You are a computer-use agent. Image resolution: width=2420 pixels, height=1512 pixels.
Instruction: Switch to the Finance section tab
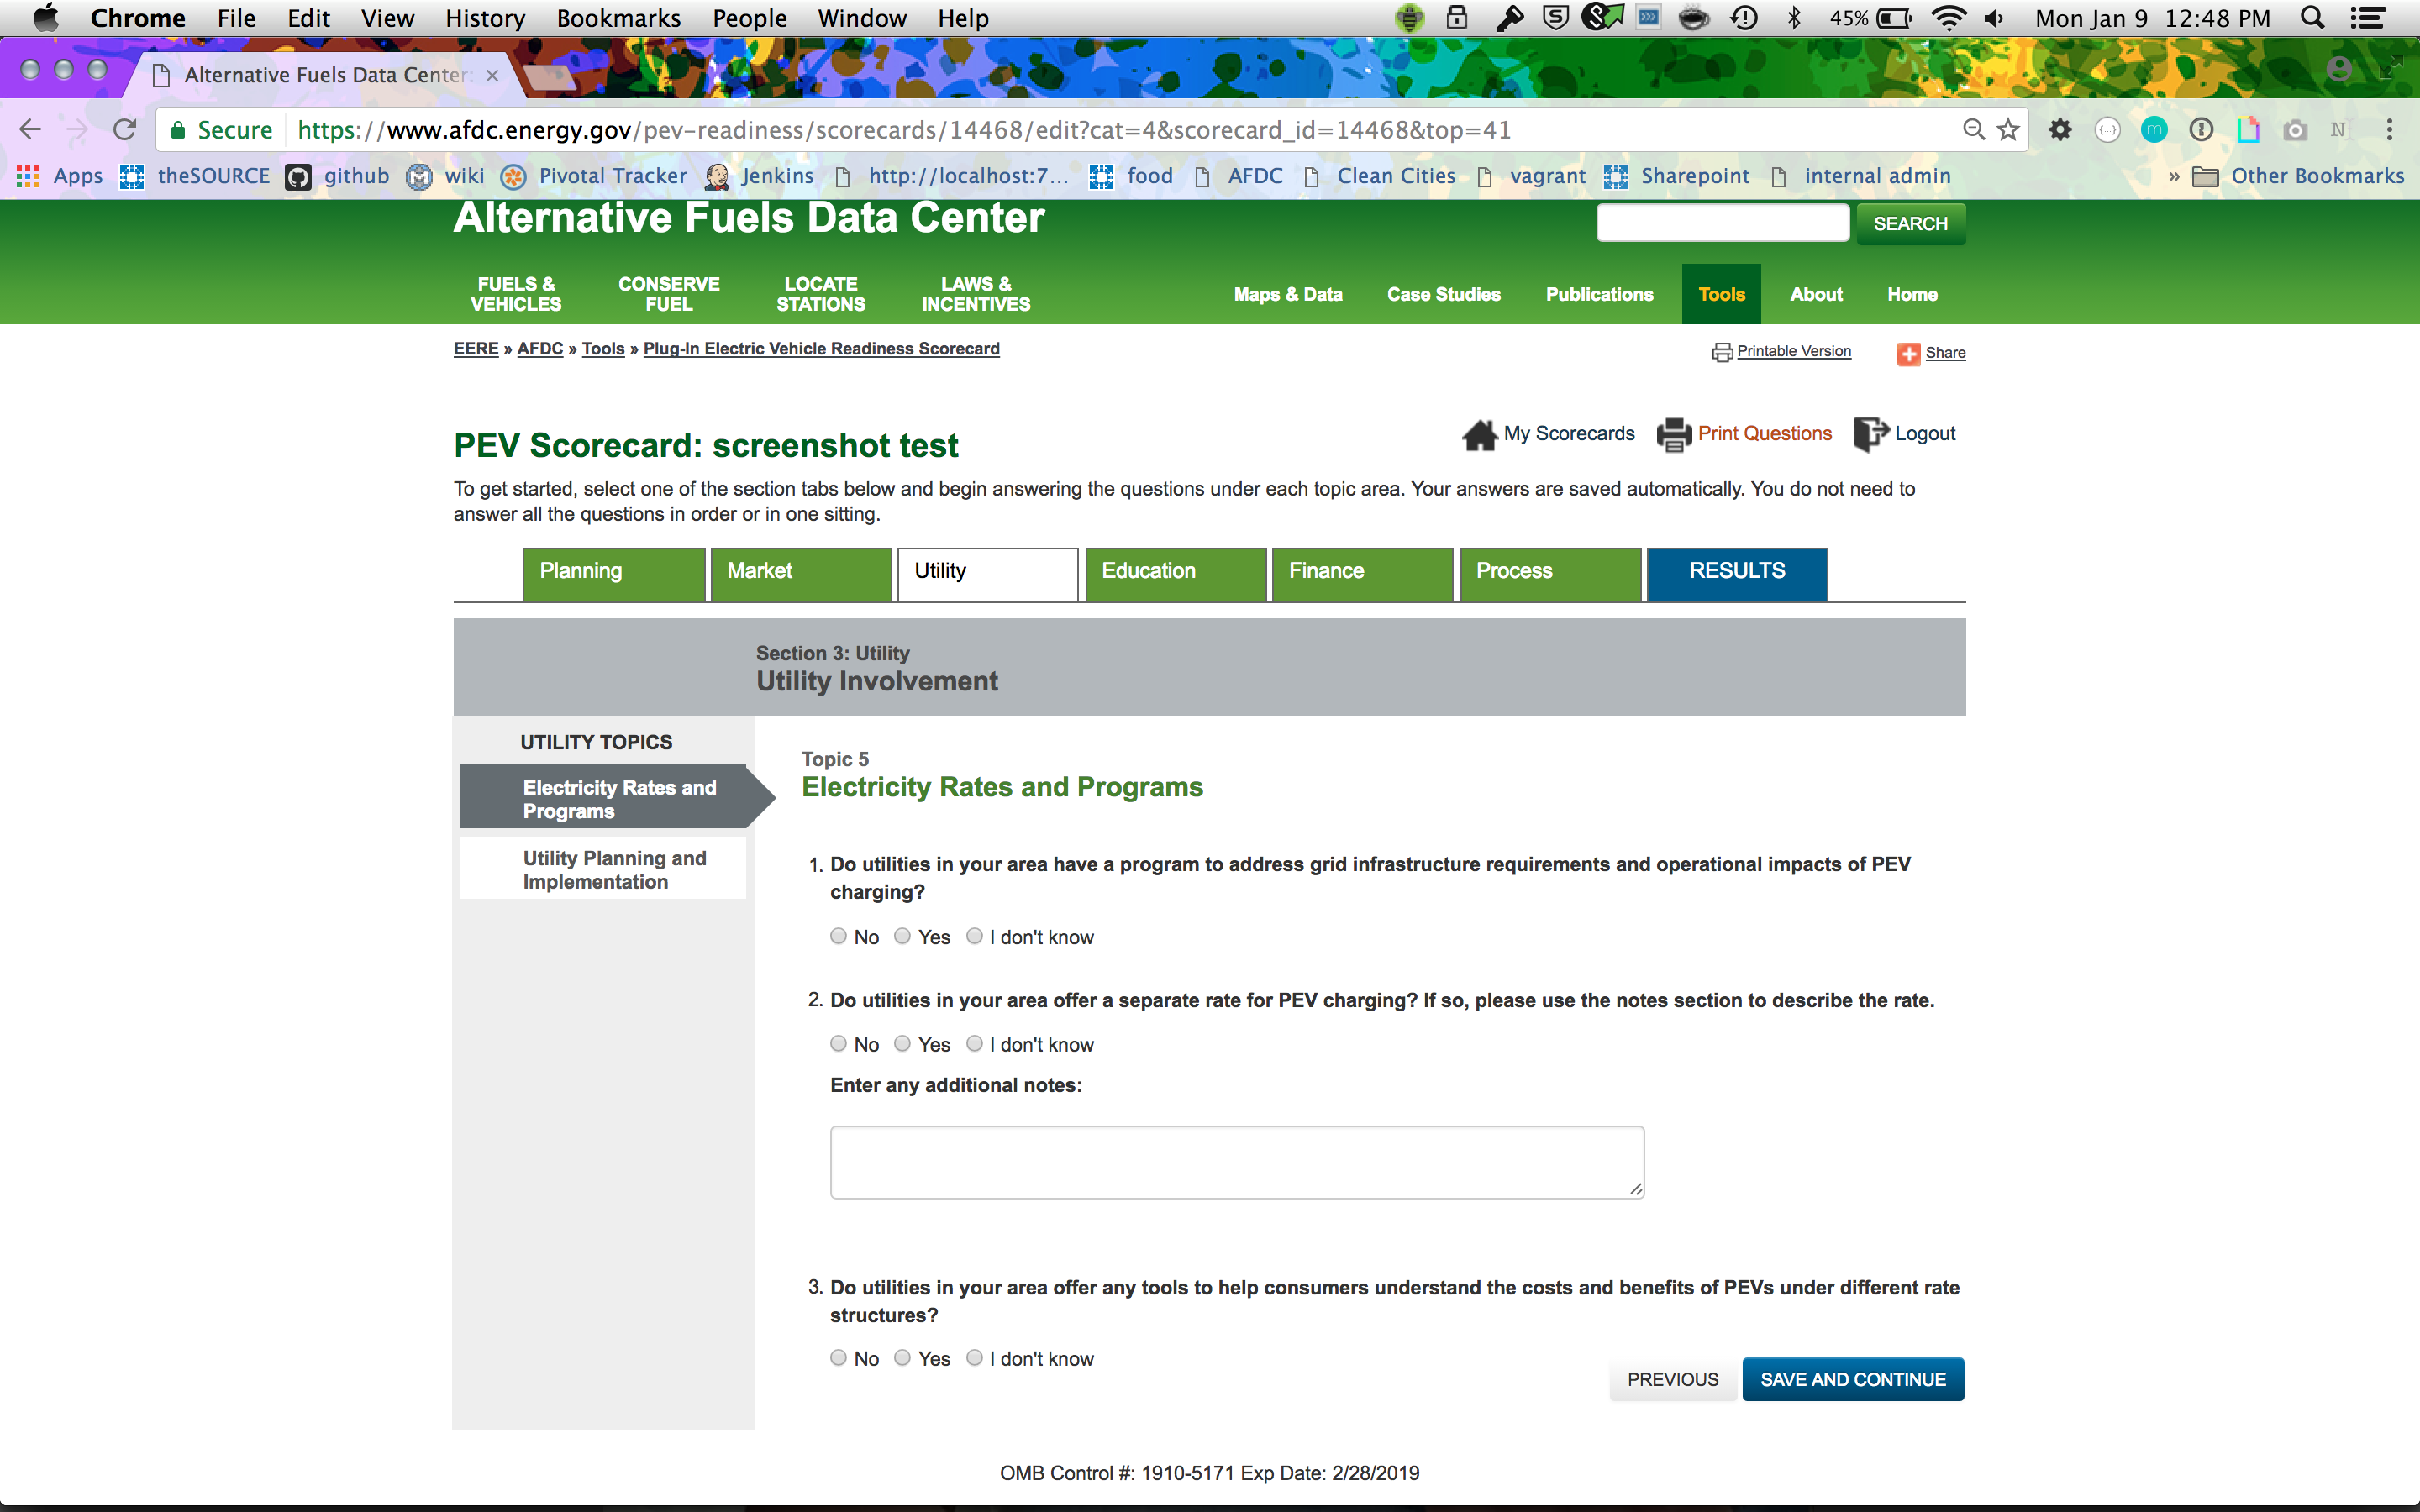tap(1361, 572)
